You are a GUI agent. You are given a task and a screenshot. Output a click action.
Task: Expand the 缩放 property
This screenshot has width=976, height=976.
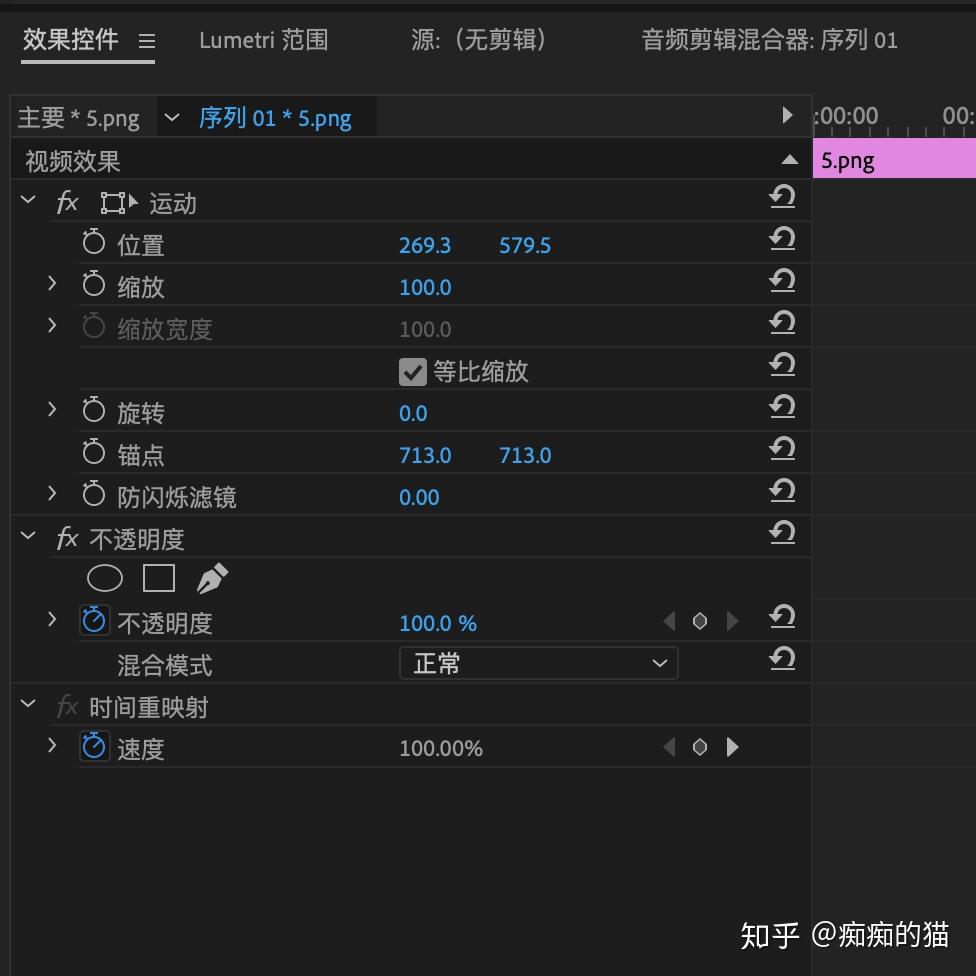click(52, 285)
